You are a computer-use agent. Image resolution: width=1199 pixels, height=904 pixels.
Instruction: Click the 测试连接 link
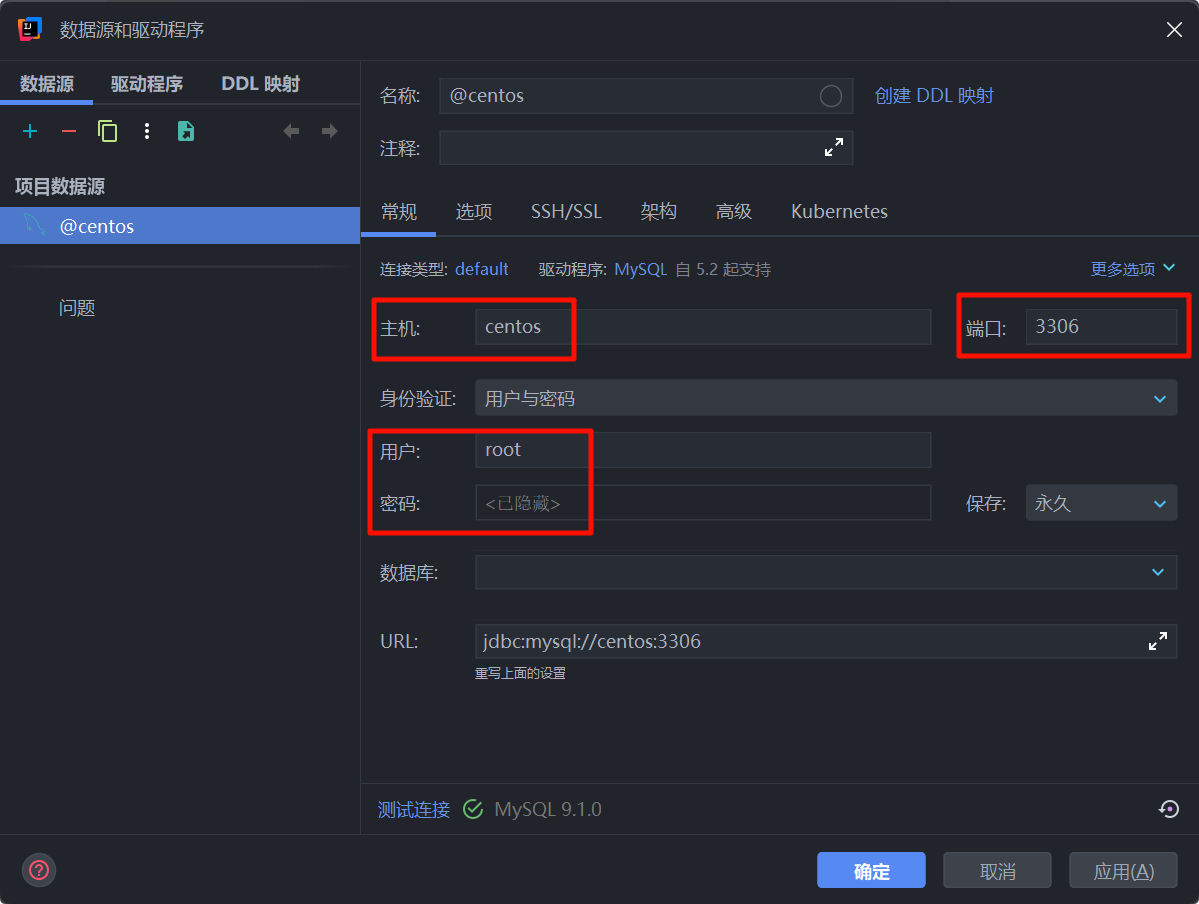tap(414, 809)
